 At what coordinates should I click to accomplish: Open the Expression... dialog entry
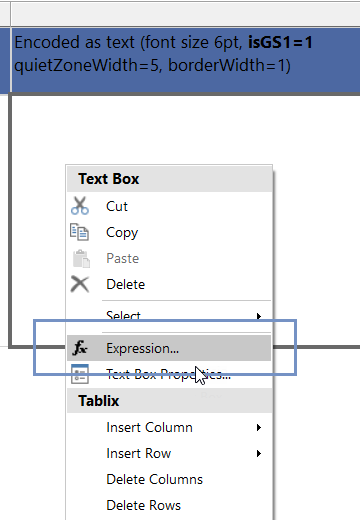pyautogui.click(x=170, y=348)
